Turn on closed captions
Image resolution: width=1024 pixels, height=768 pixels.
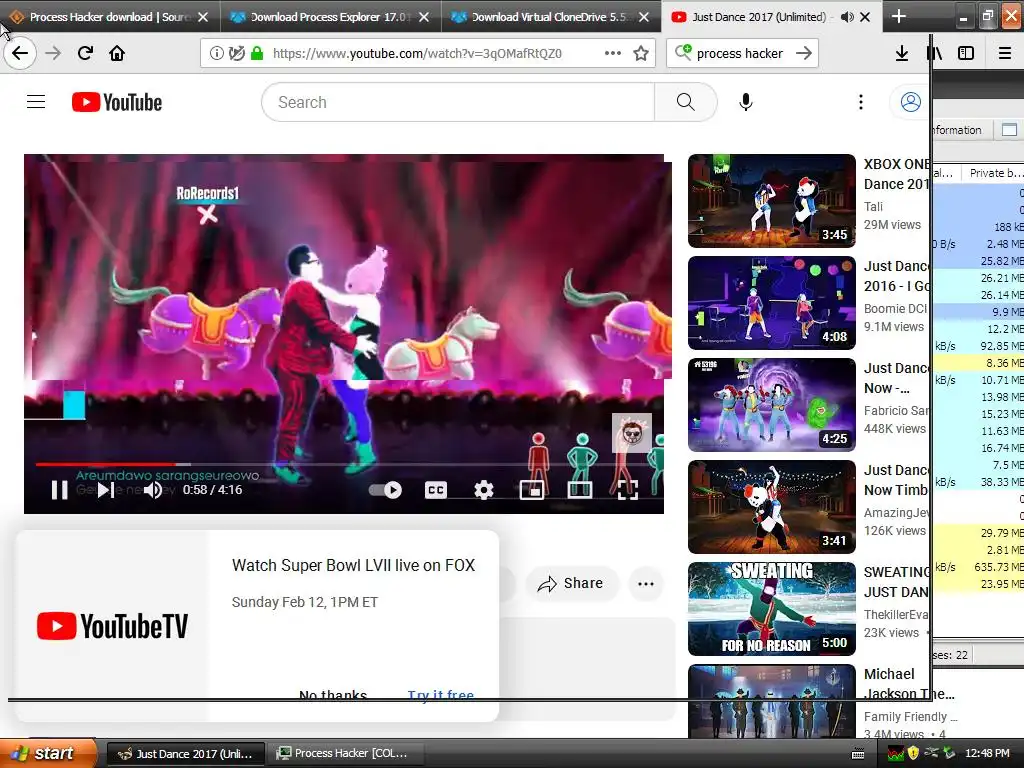(x=436, y=490)
